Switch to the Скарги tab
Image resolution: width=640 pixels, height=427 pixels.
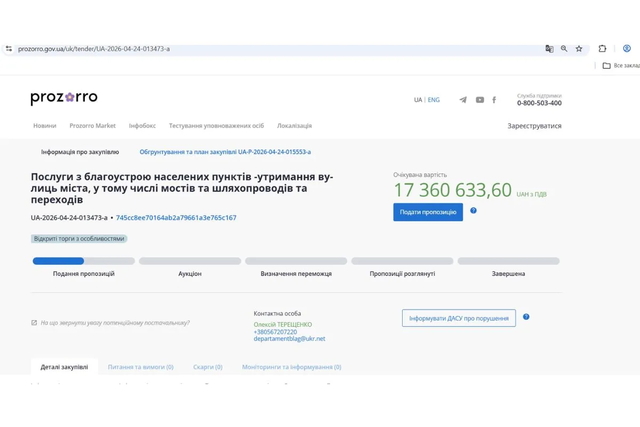pos(207,367)
